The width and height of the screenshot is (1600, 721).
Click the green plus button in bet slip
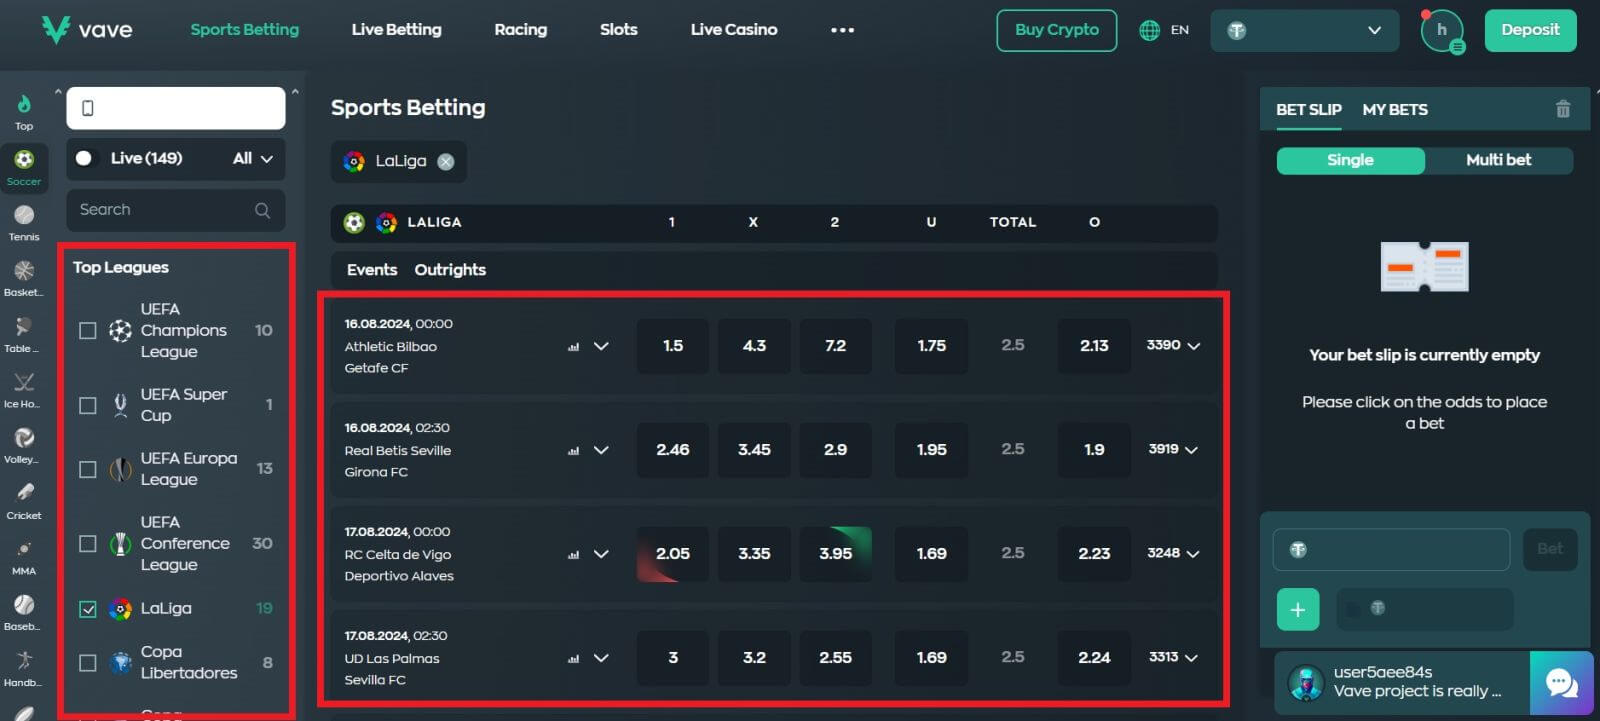(1297, 610)
